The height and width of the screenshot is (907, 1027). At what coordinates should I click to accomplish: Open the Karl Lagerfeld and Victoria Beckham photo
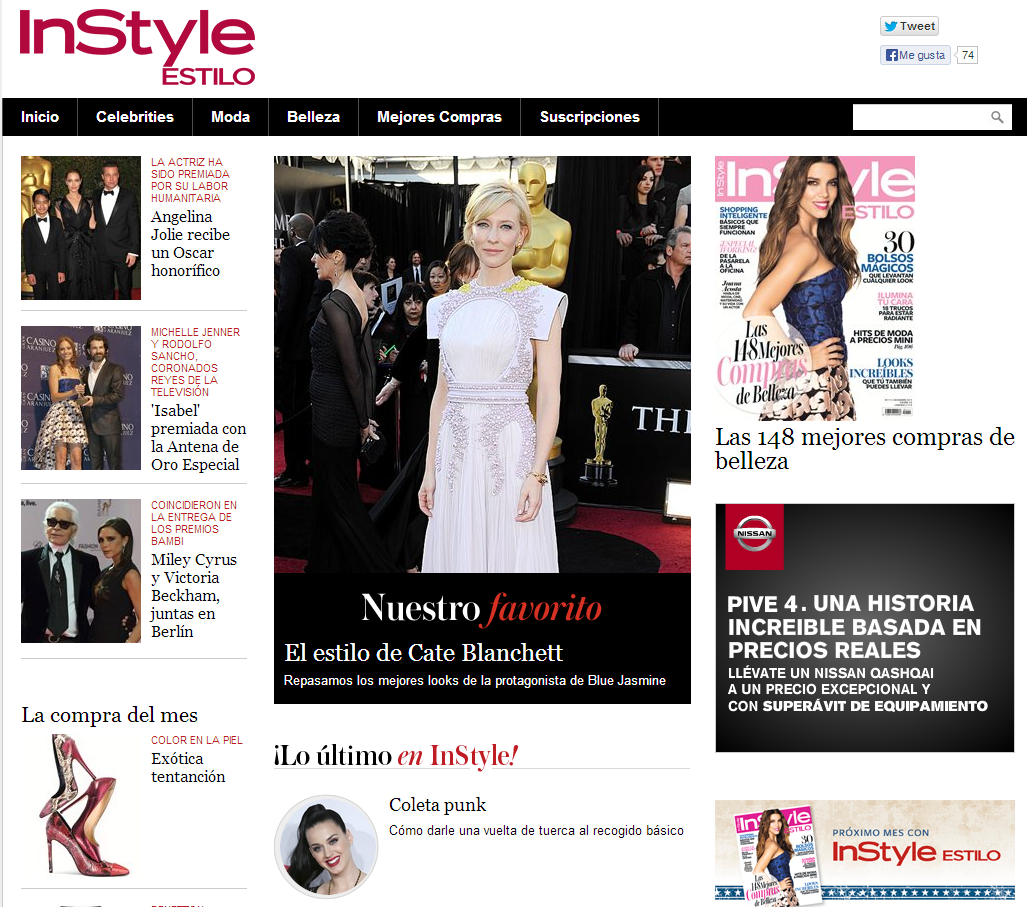click(x=81, y=570)
